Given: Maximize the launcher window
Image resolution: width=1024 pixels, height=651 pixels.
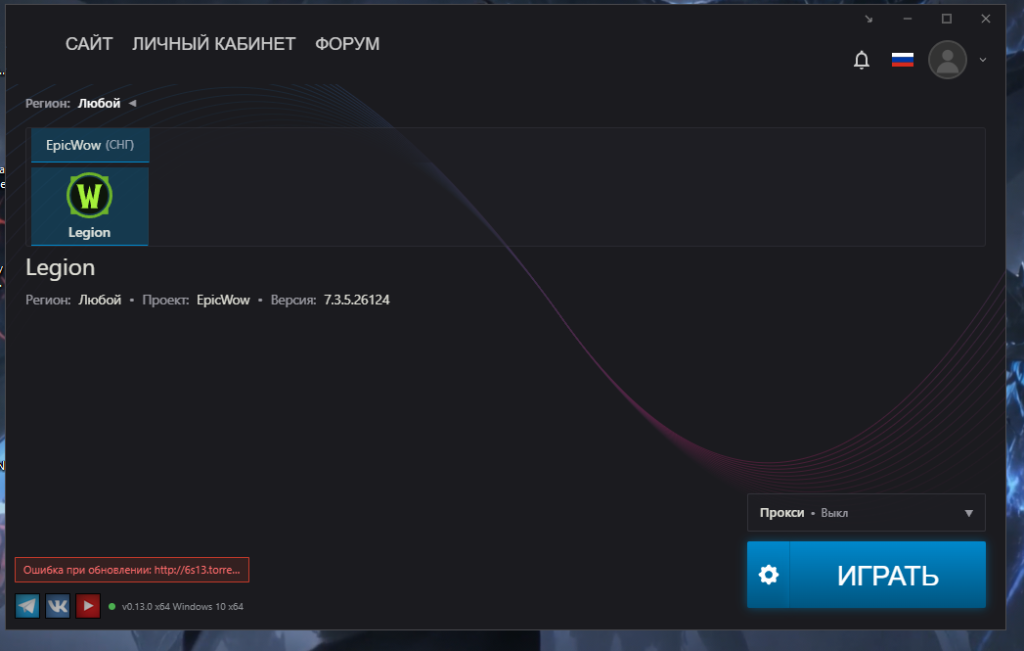Looking at the screenshot, I should (x=946, y=19).
